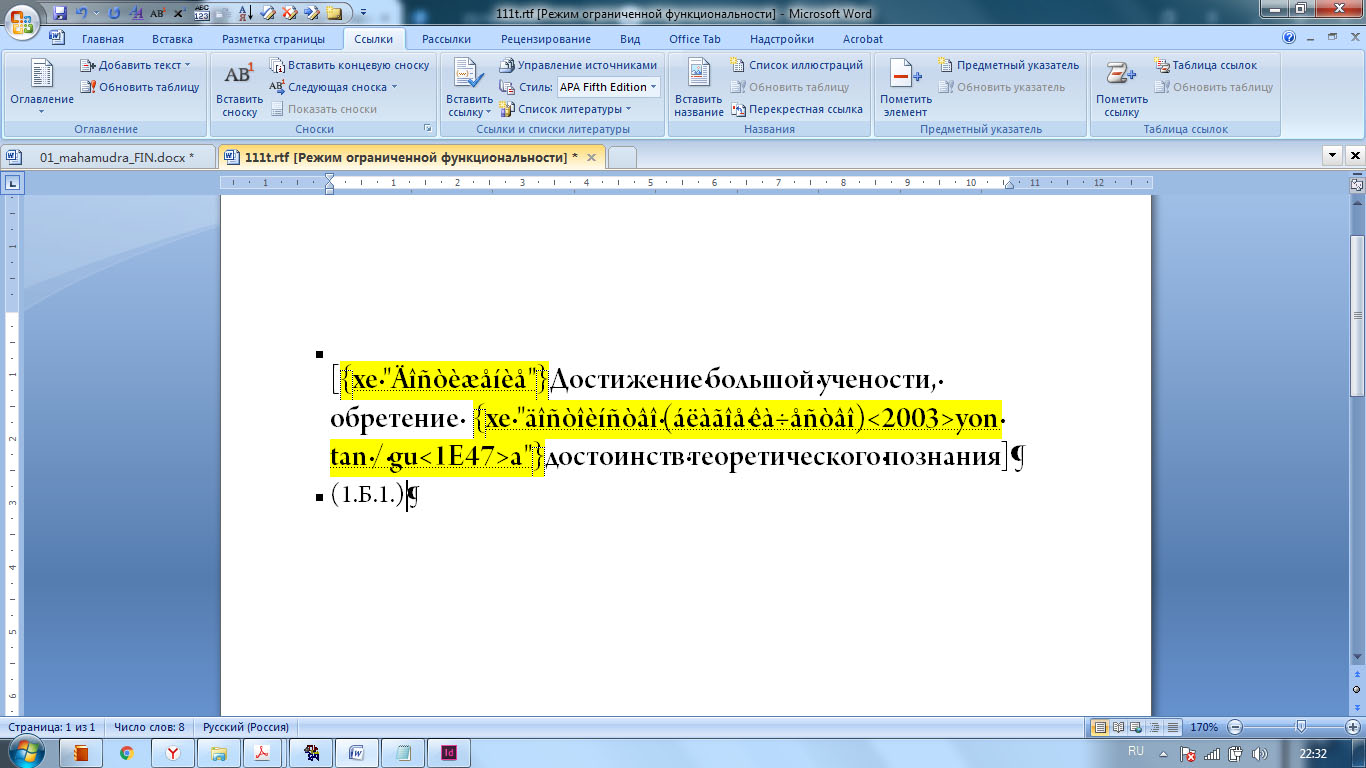Open Yandex browser from taskbar
This screenshot has height=768, width=1366.
pos(173,753)
